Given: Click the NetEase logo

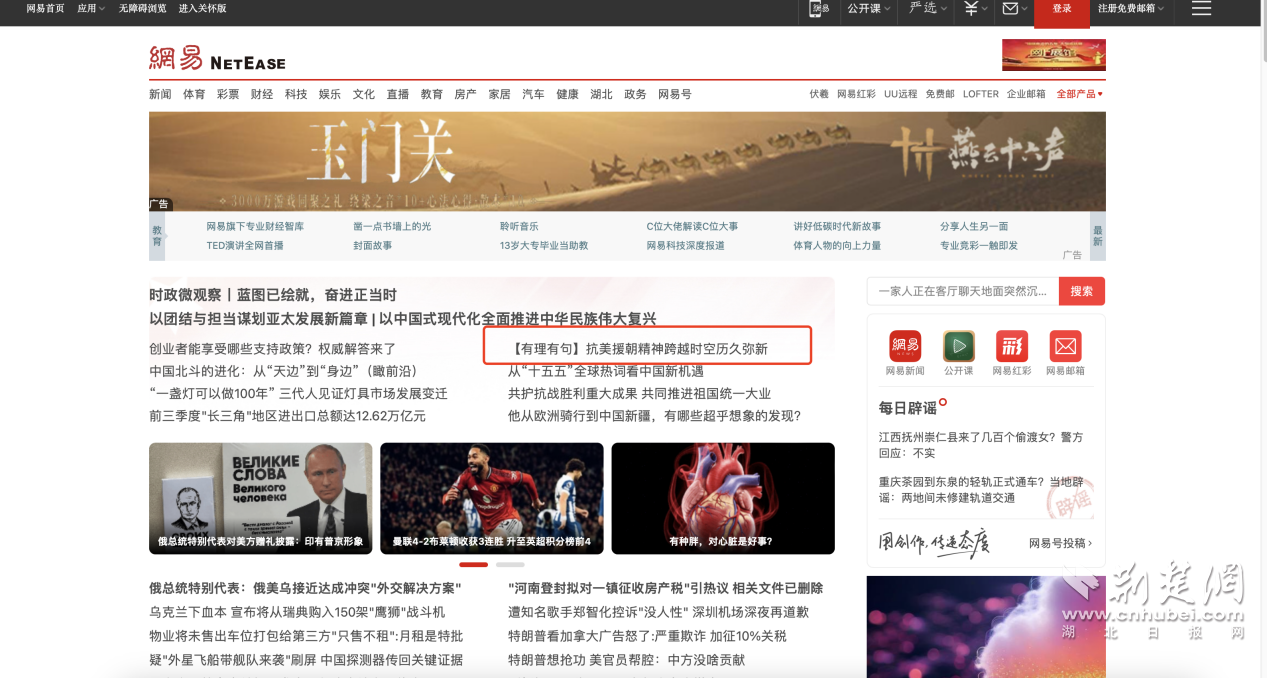Looking at the screenshot, I should (x=217, y=58).
